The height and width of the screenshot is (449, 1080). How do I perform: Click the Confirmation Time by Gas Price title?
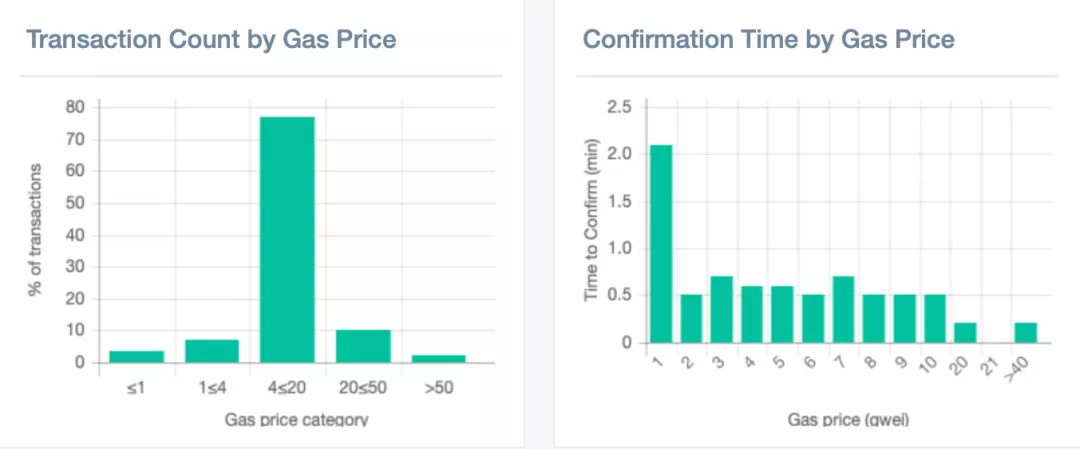[x=768, y=40]
